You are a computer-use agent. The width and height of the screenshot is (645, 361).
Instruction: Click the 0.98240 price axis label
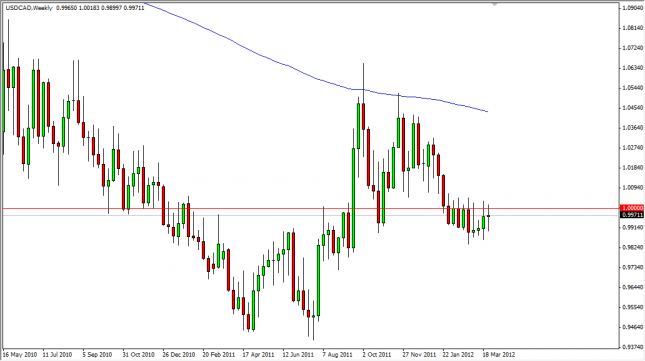click(633, 247)
